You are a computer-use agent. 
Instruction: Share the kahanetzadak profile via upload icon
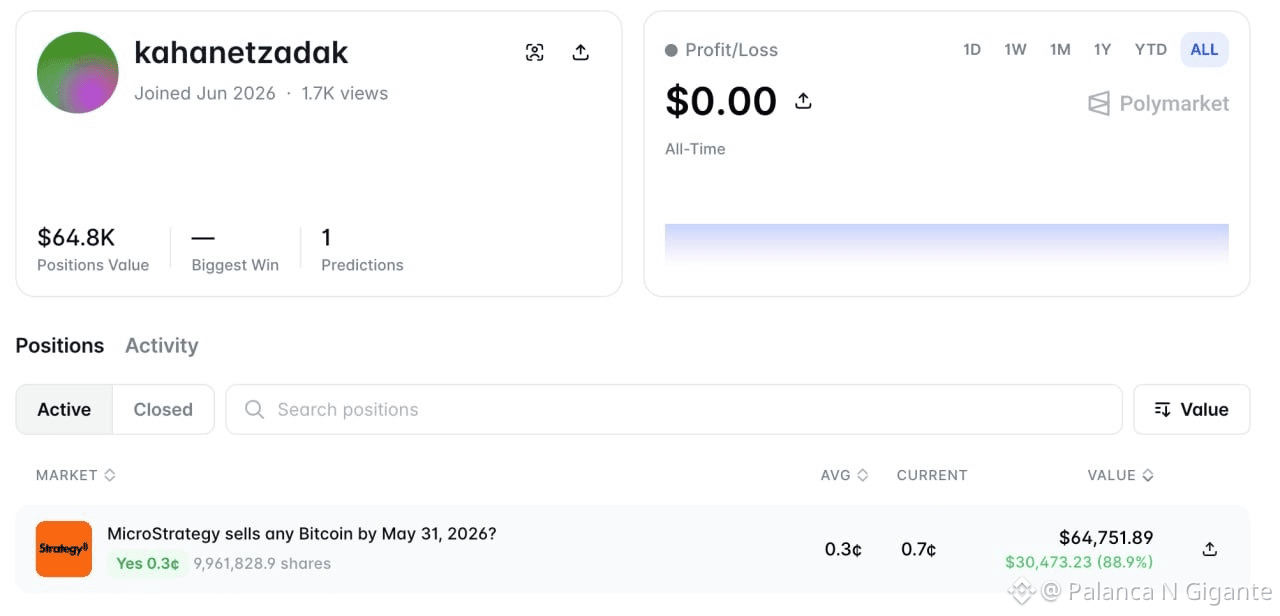point(581,53)
